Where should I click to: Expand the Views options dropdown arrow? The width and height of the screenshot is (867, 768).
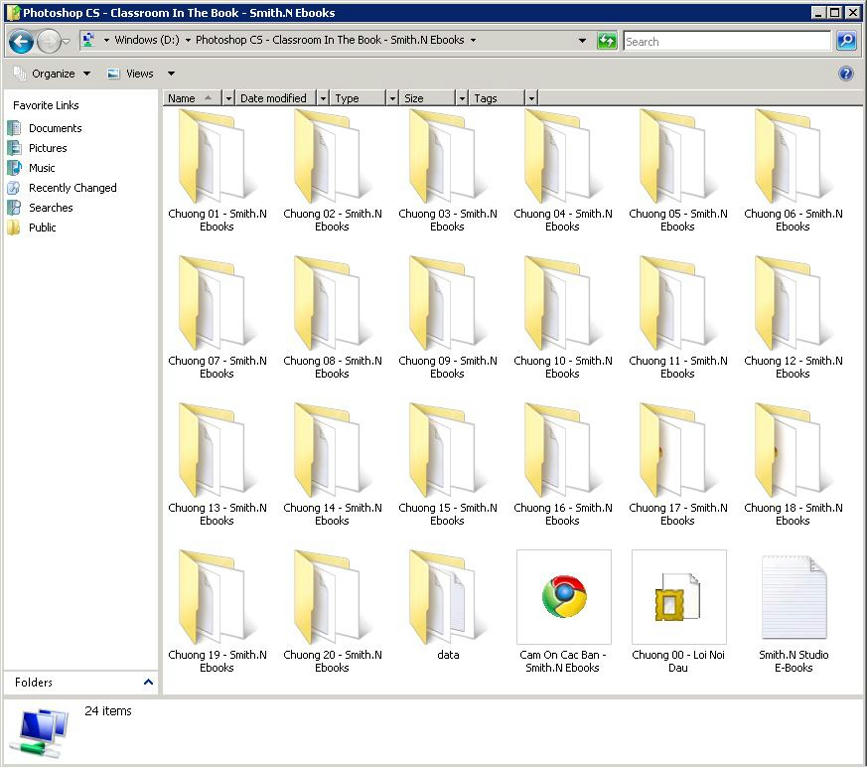171,74
